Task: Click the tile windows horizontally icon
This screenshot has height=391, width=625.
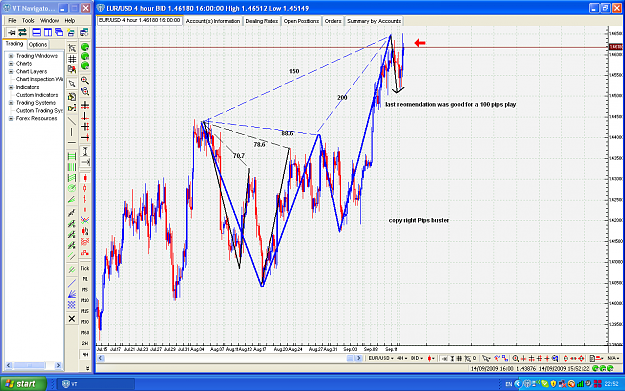Action: (x=37, y=32)
